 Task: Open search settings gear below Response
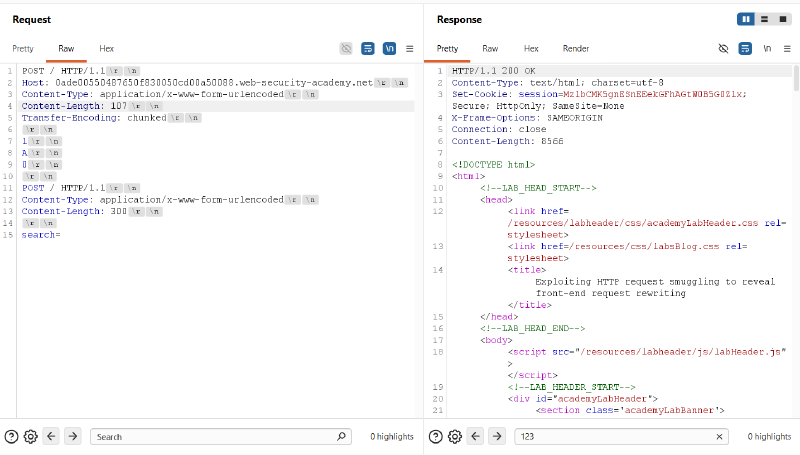(x=455, y=437)
